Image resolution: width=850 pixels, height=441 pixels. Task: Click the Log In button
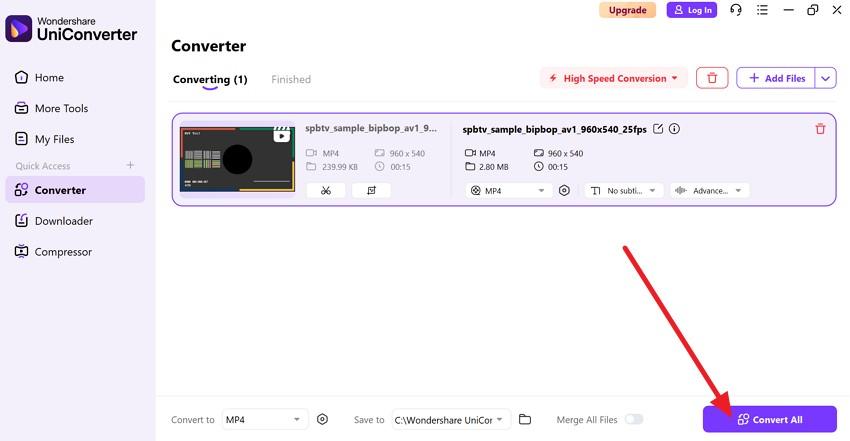click(692, 10)
